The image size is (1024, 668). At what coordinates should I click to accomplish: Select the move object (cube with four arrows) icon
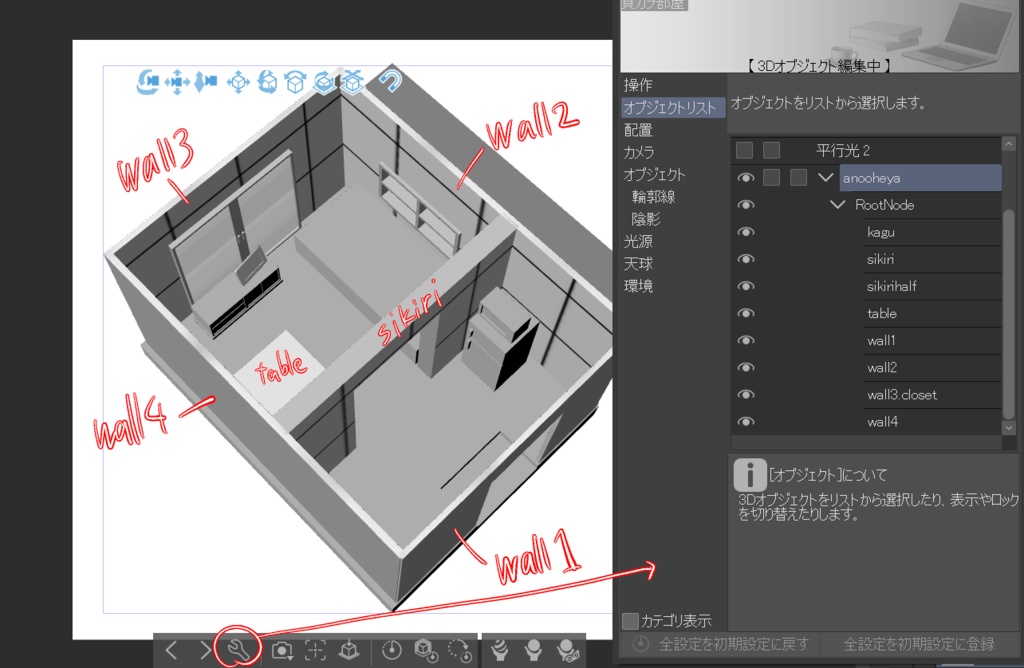(238, 82)
